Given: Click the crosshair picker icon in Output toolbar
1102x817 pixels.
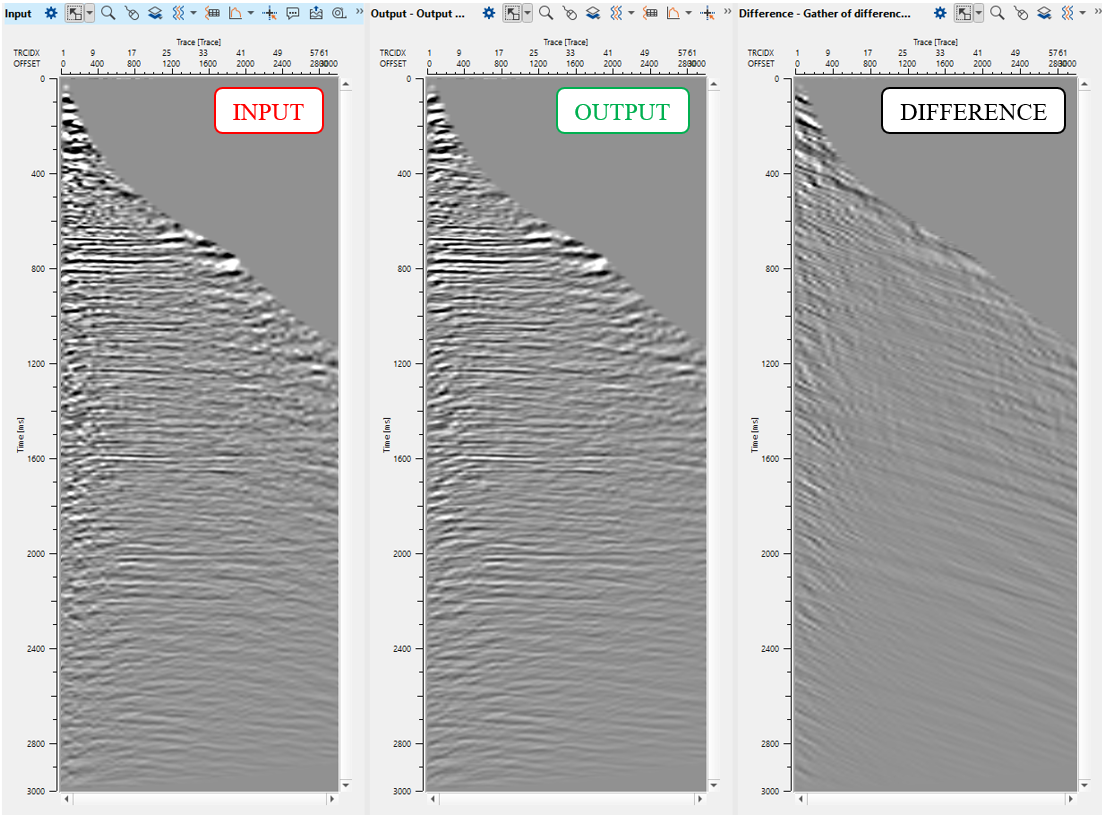Looking at the screenshot, I should (x=708, y=14).
